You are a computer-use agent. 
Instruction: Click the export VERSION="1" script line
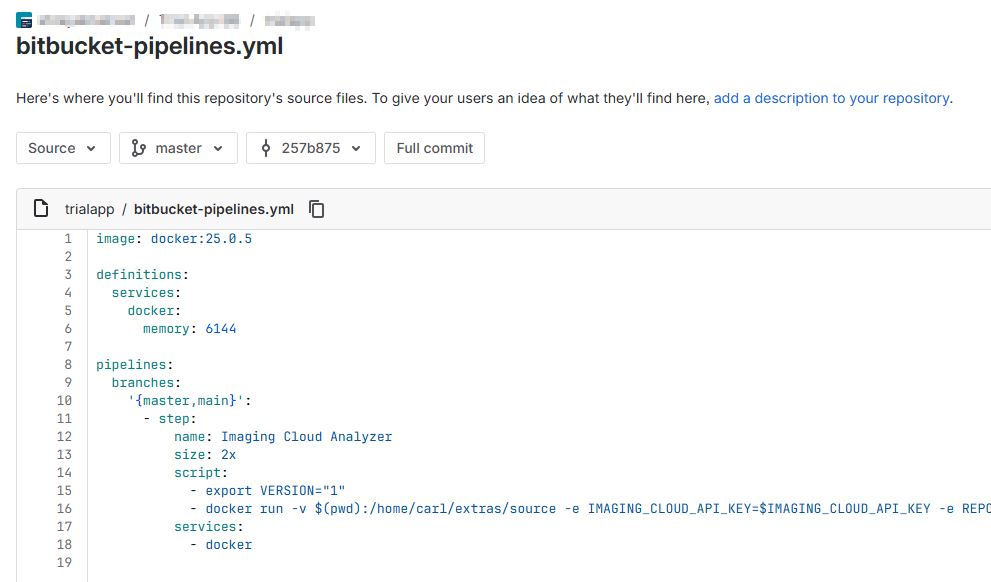274,490
